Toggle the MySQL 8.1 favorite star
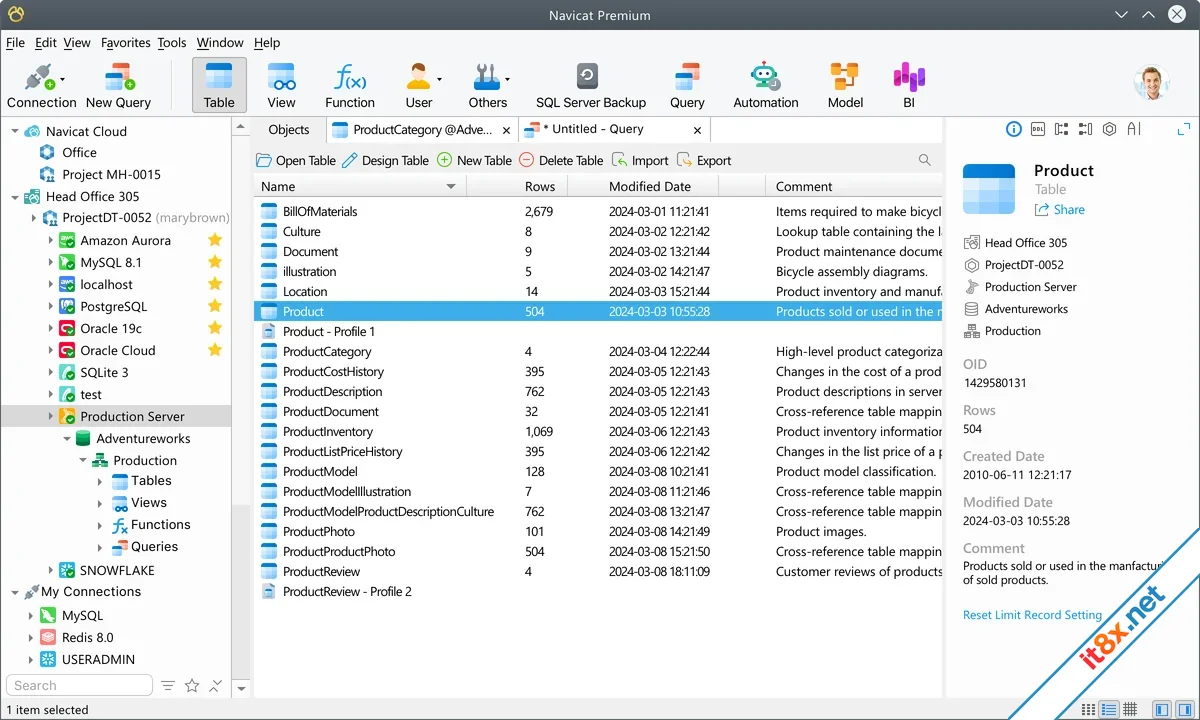1200x720 pixels. tap(214, 262)
